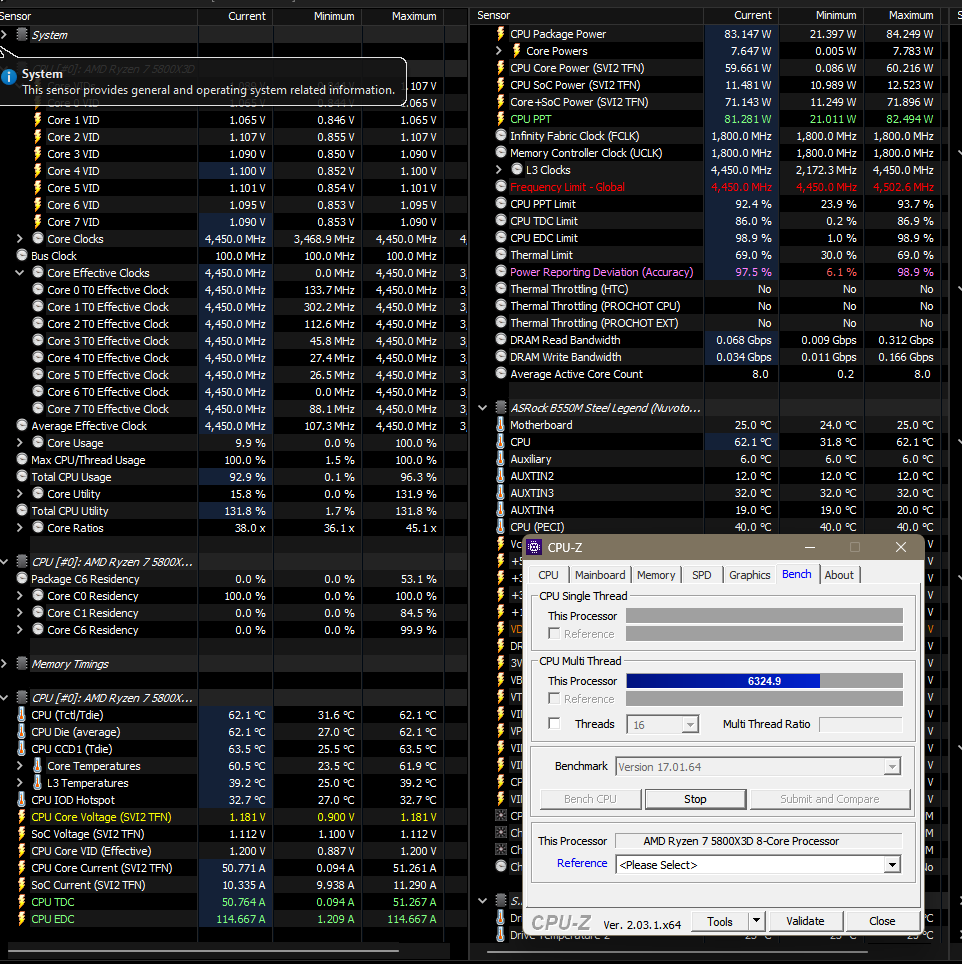Switch to the Graphics tab
This screenshot has height=964, width=962.
[x=749, y=575]
